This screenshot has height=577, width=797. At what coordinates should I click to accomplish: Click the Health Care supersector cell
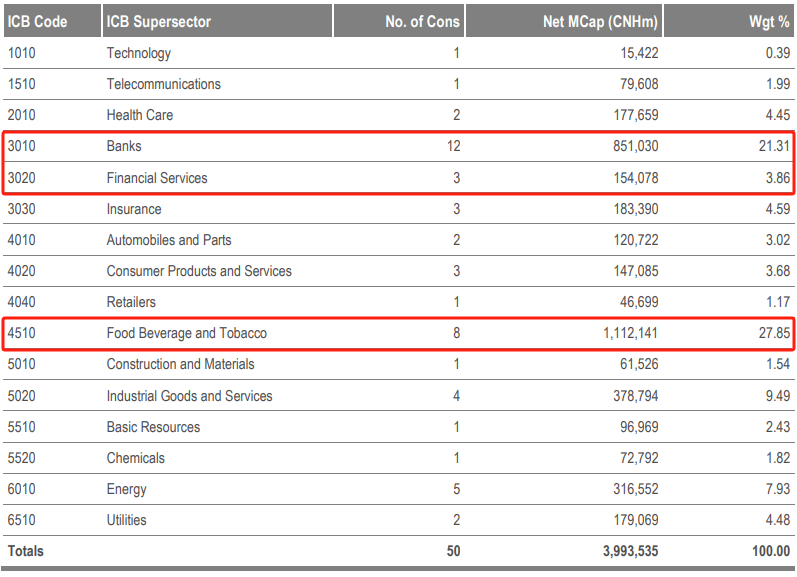(140, 115)
